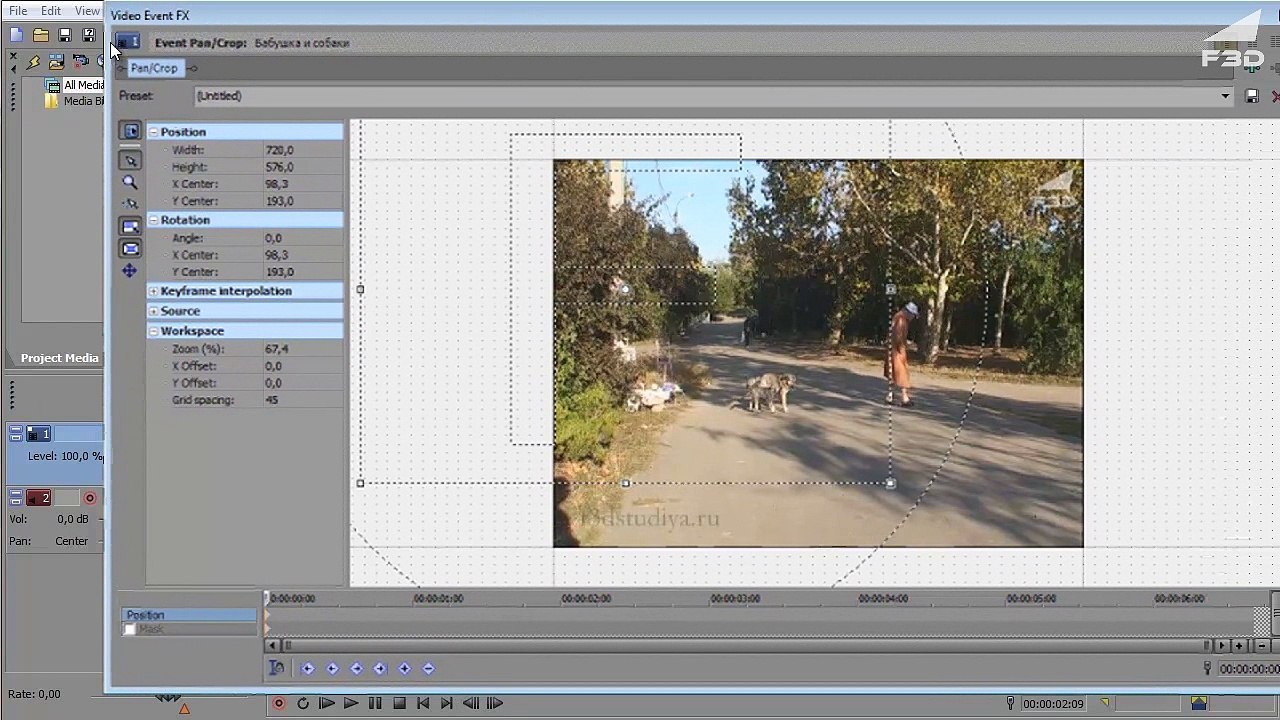Click the Event Pan/Crop chain icon
Viewport: 1280px width, 720px height.
pyautogui.click(x=127, y=42)
